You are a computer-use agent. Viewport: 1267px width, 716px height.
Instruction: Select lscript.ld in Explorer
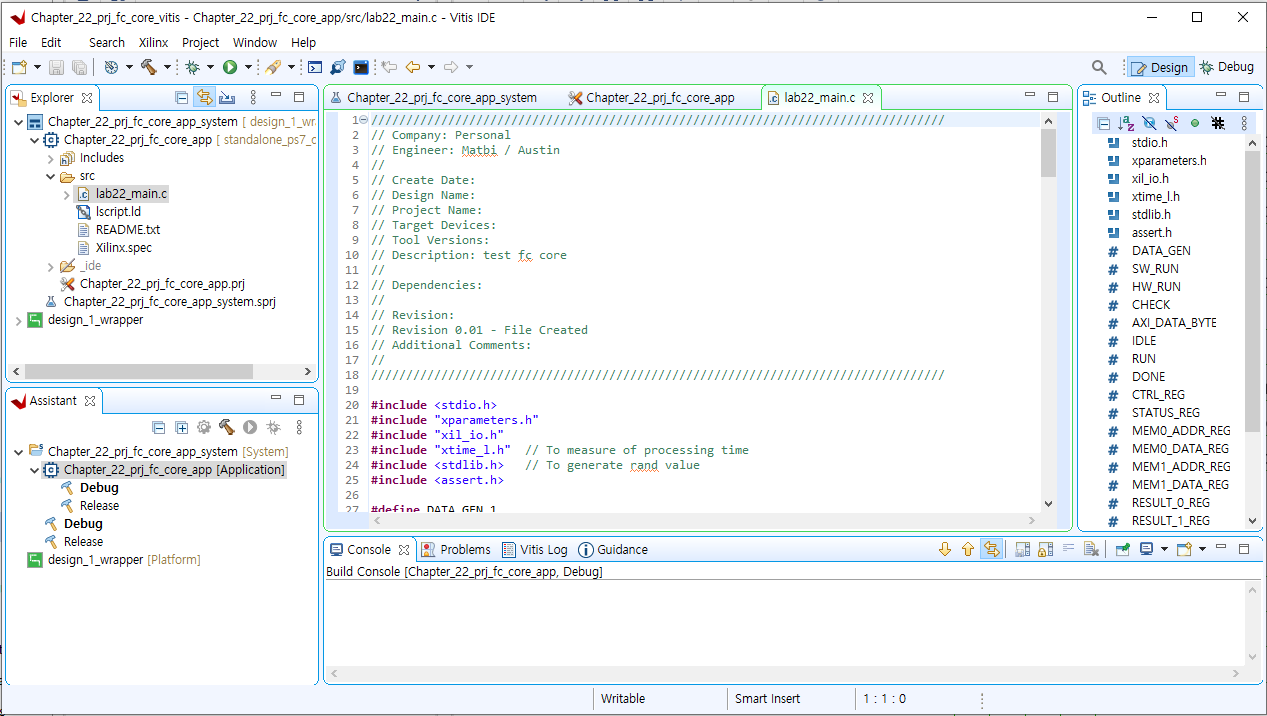[118, 212]
